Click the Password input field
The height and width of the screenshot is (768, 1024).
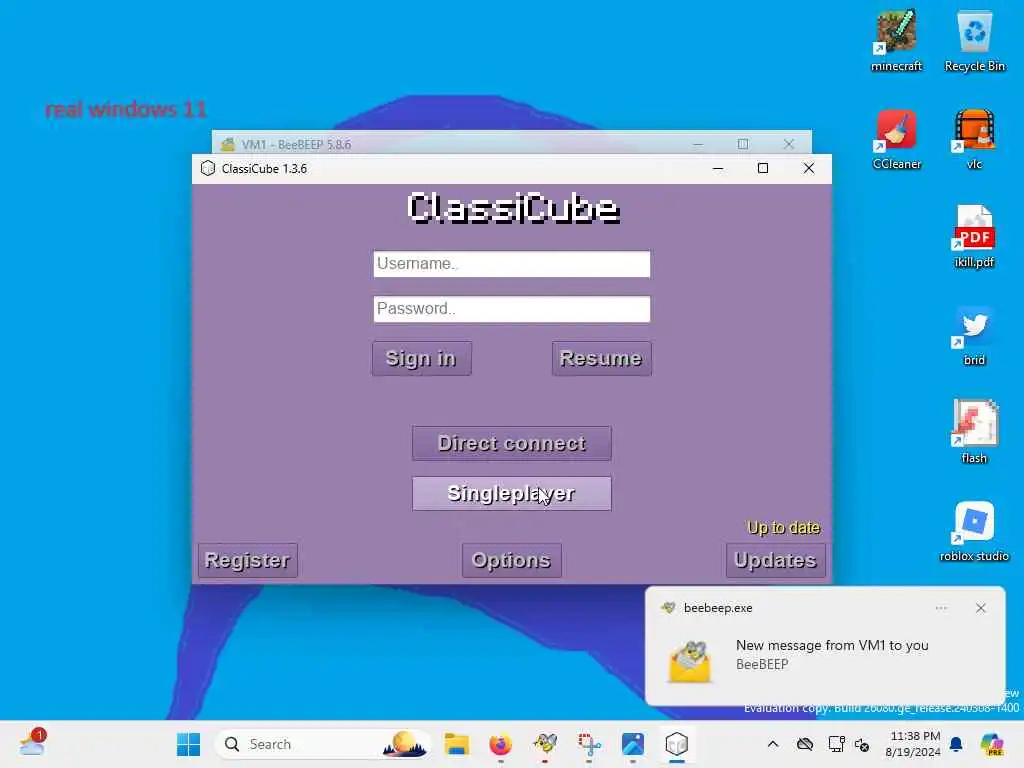coord(511,309)
